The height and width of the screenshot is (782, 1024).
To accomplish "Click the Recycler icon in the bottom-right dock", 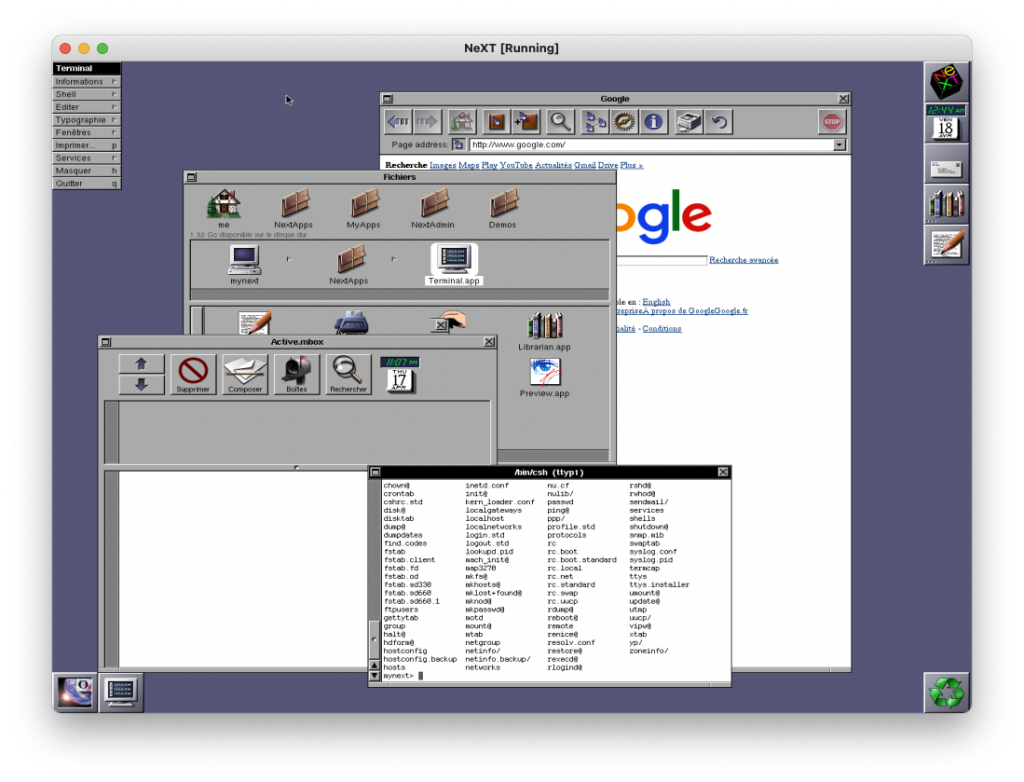I will (945, 691).
